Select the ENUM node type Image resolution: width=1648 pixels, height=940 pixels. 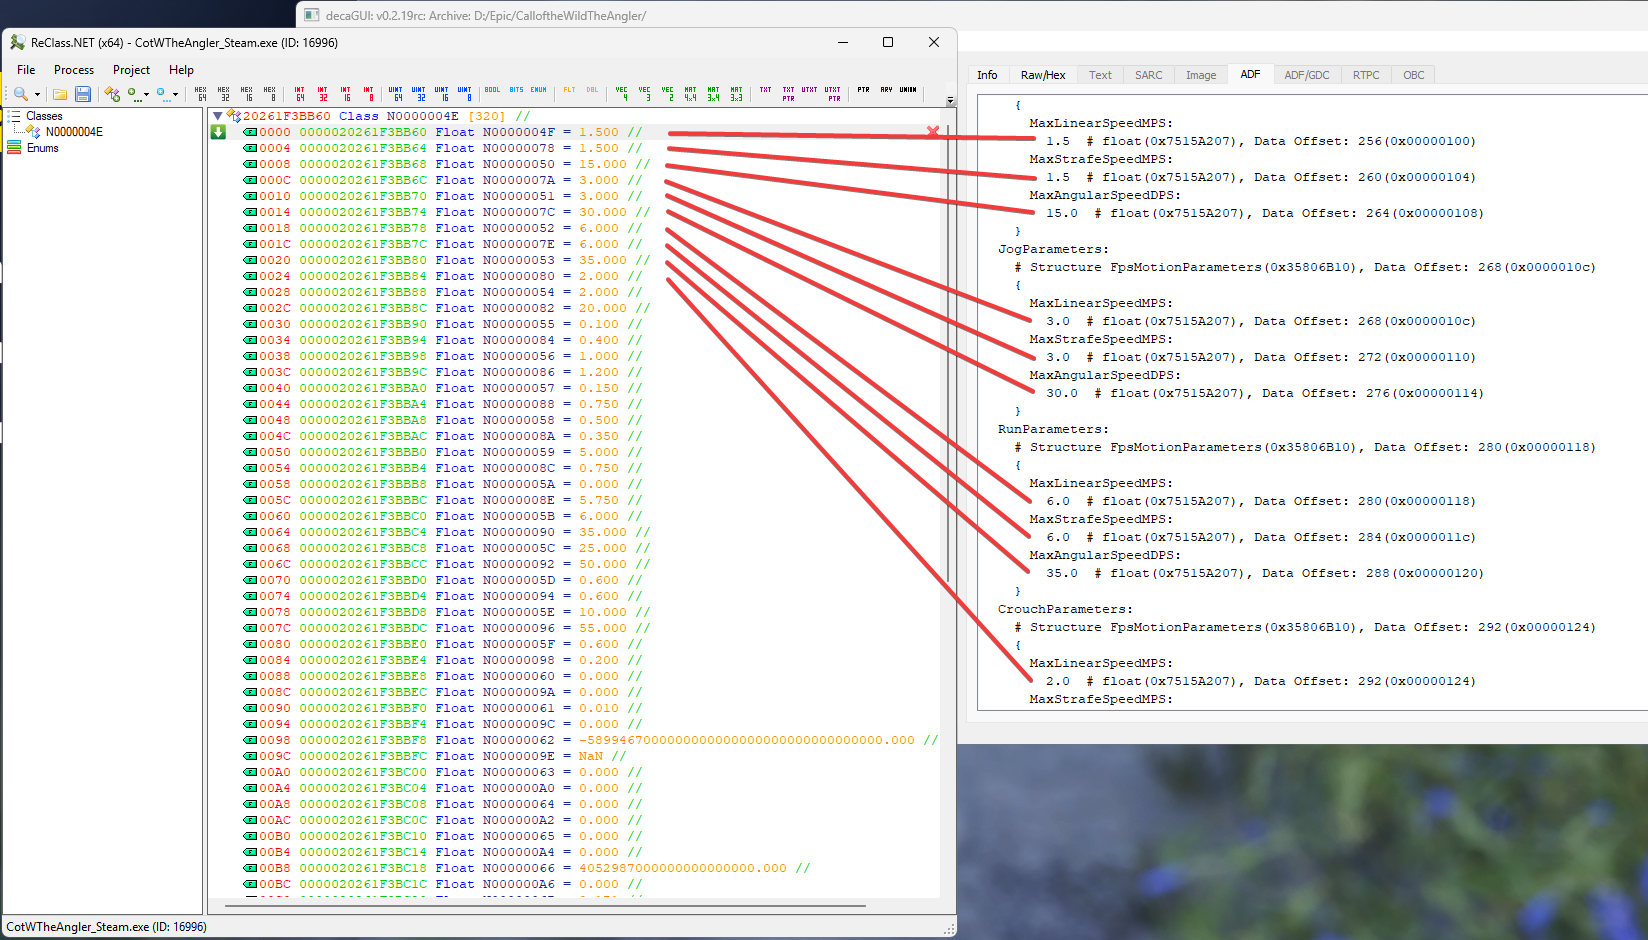[x=539, y=90]
